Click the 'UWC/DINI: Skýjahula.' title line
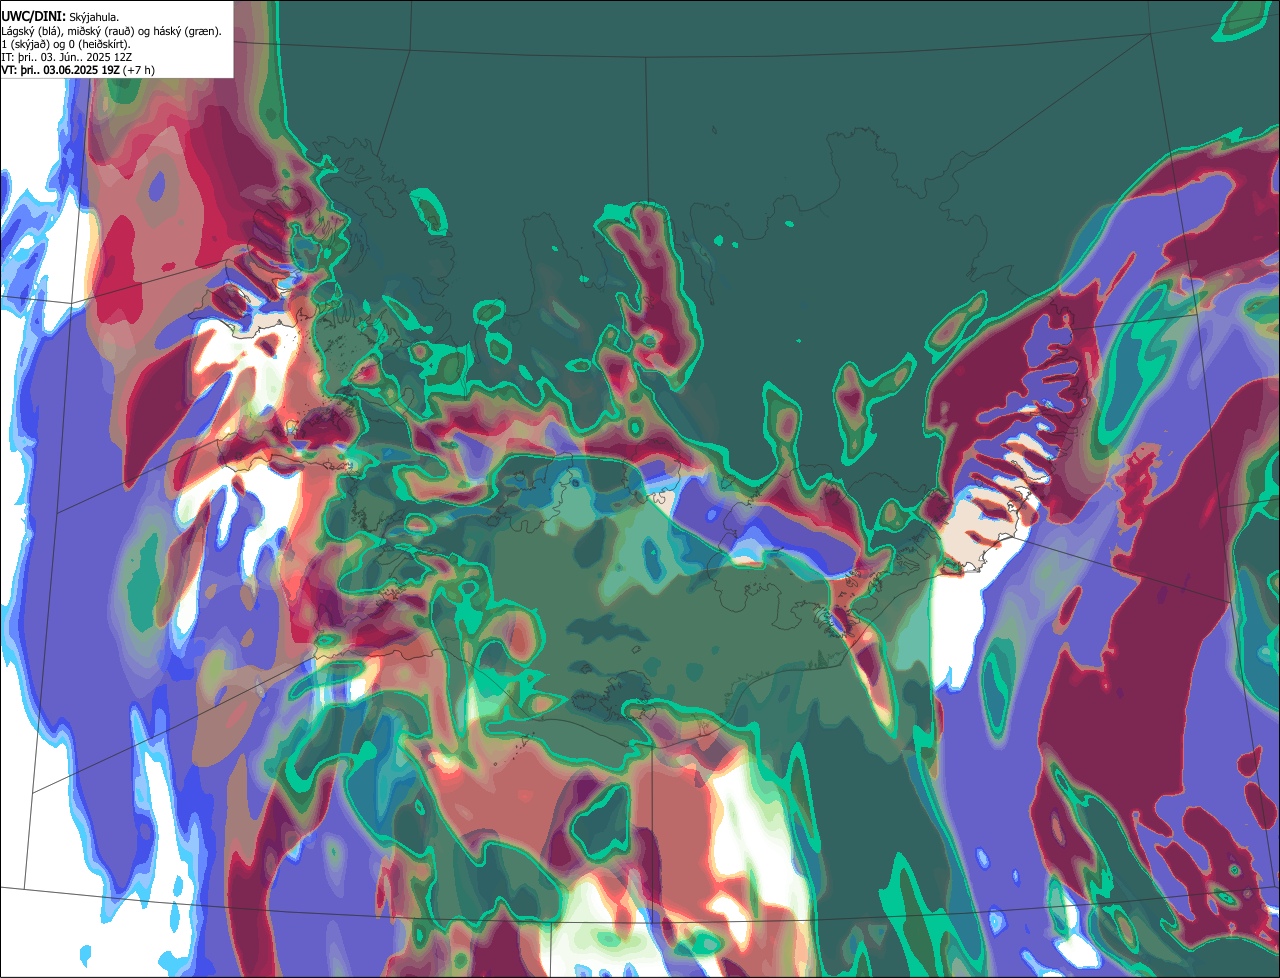The image size is (1280, 978). point(60,17)
